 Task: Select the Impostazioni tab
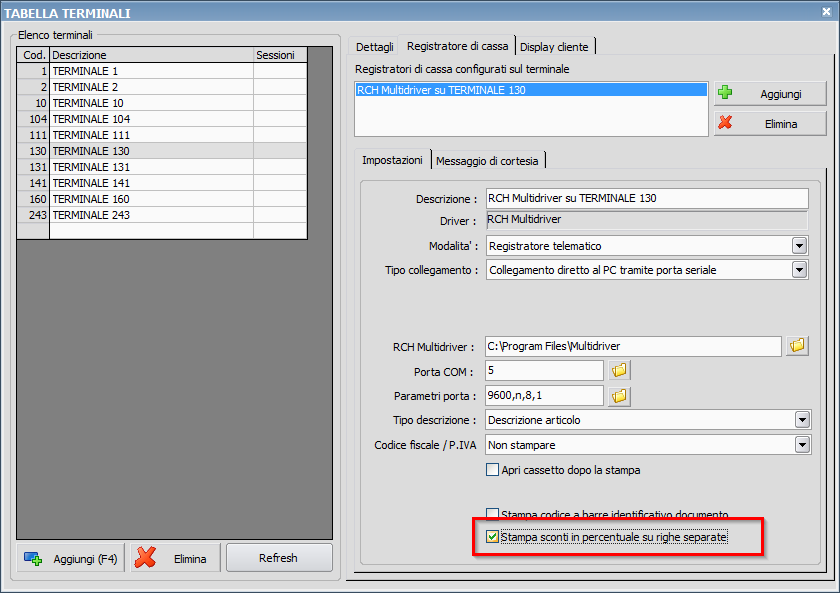click(392, 160)
